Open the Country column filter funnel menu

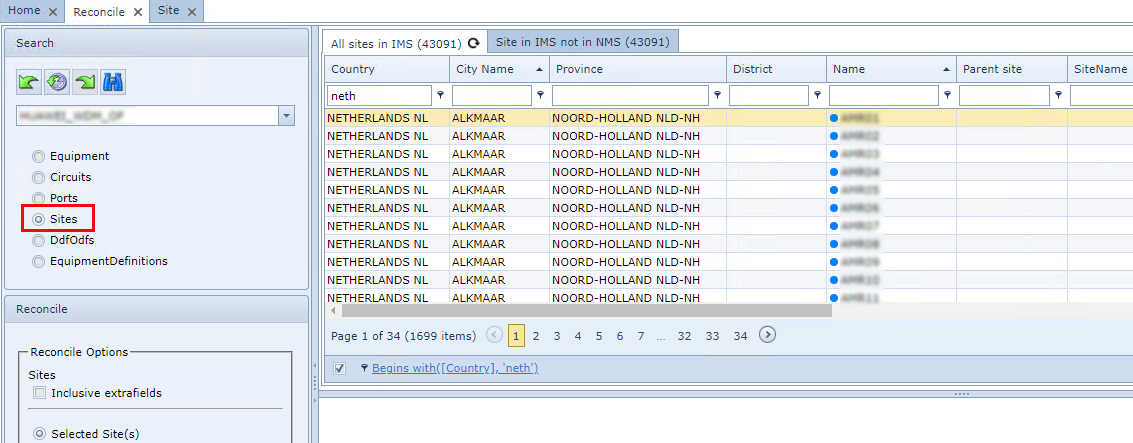[441, 96]
